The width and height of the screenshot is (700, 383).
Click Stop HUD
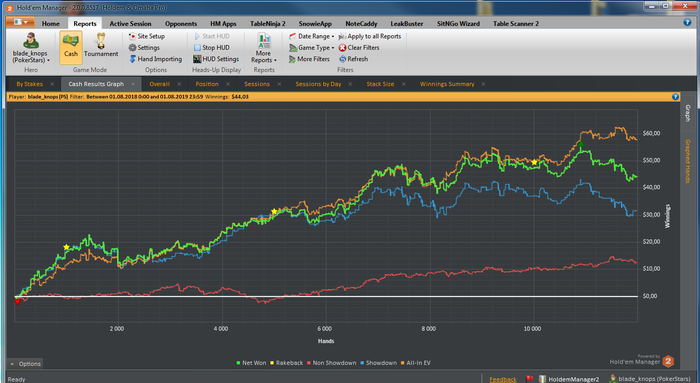coord(212,47)
